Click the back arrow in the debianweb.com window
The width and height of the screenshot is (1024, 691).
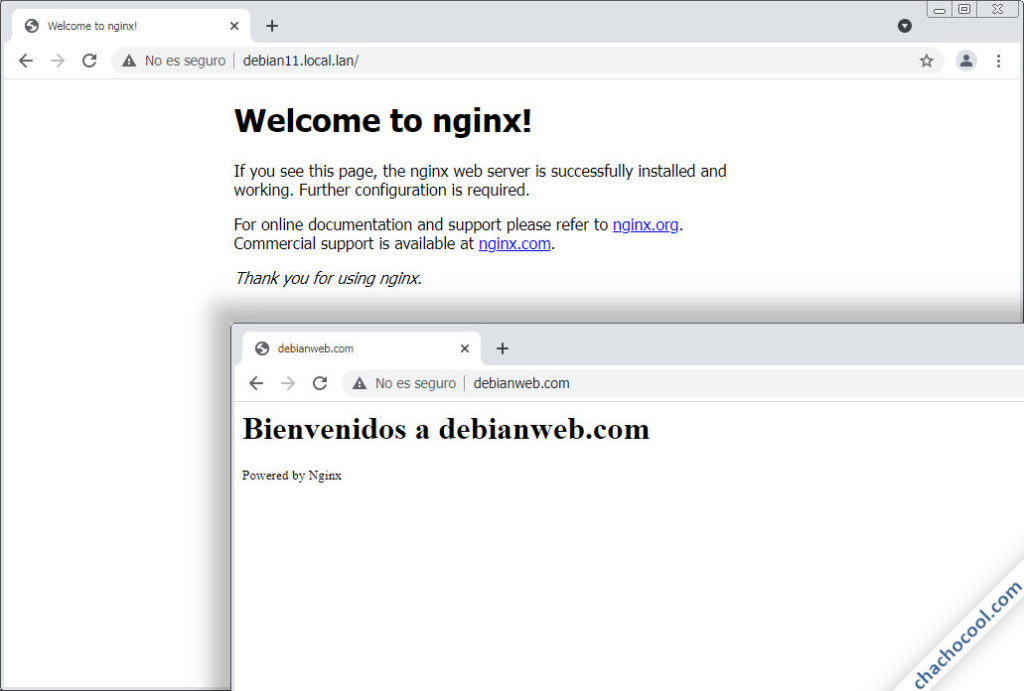[256, 383]
